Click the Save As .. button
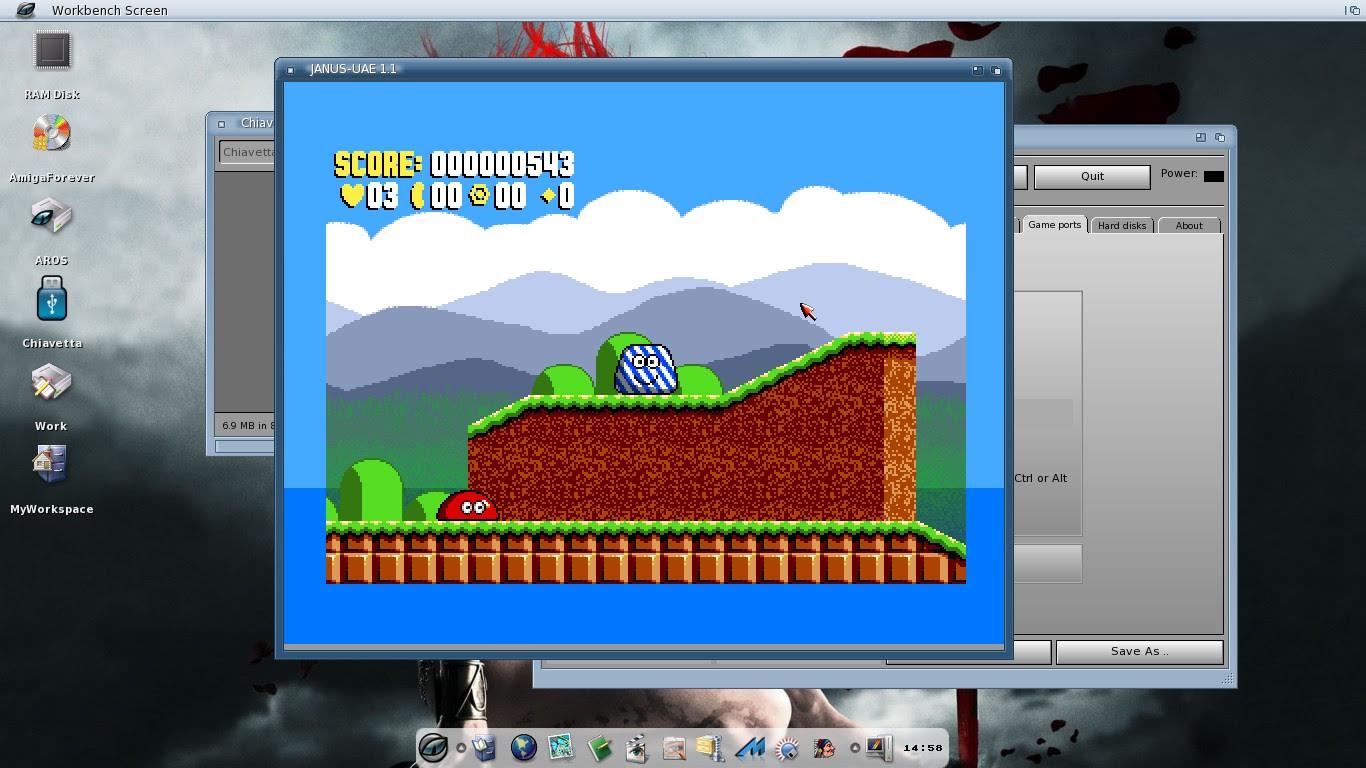Screen dimensions: 1366x768 (x=1139, y=651)
